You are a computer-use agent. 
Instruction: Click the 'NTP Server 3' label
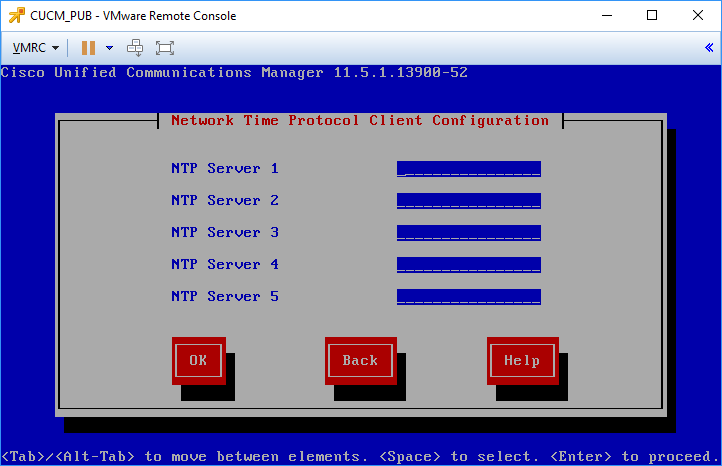(225, 232)
